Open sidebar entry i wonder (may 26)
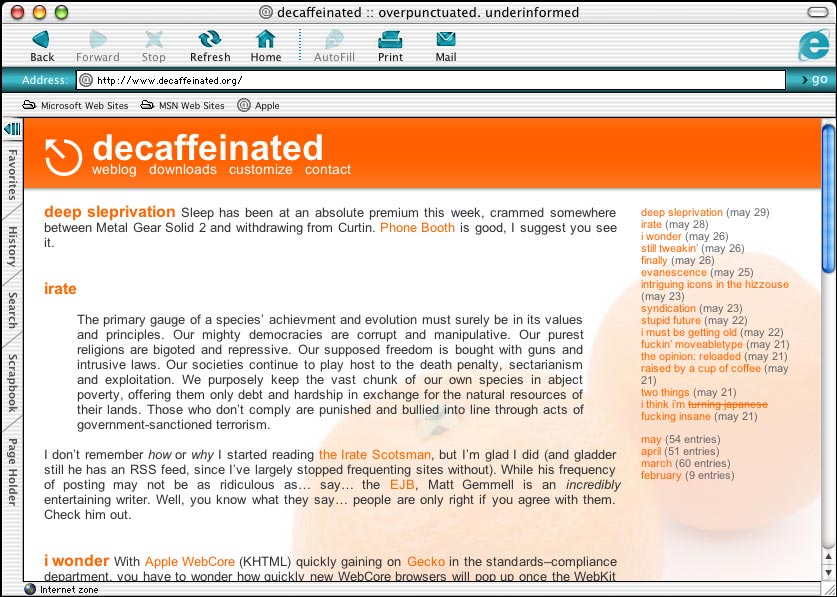The height and width of the screenshot is (597, 837). [661, 236]
